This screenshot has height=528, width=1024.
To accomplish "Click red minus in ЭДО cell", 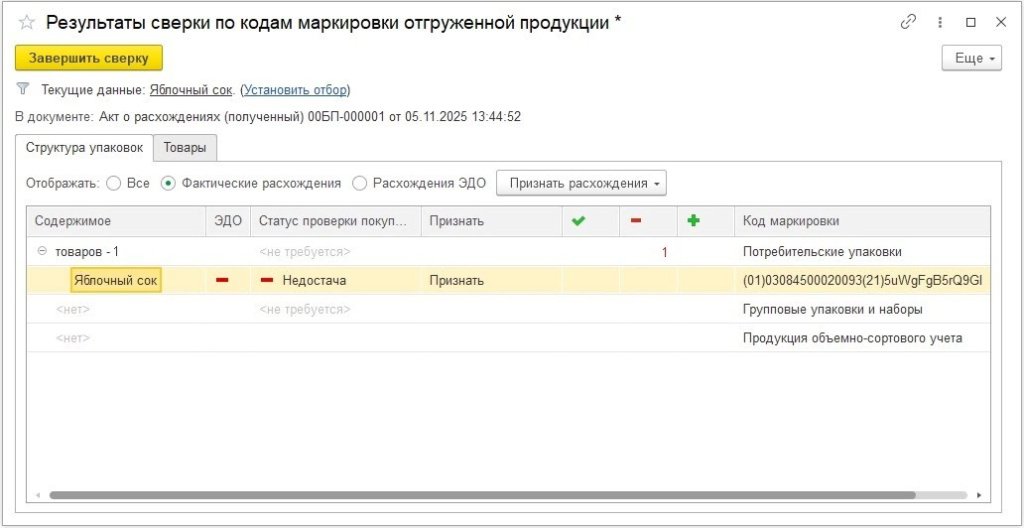I will click(x=222, y=280).
